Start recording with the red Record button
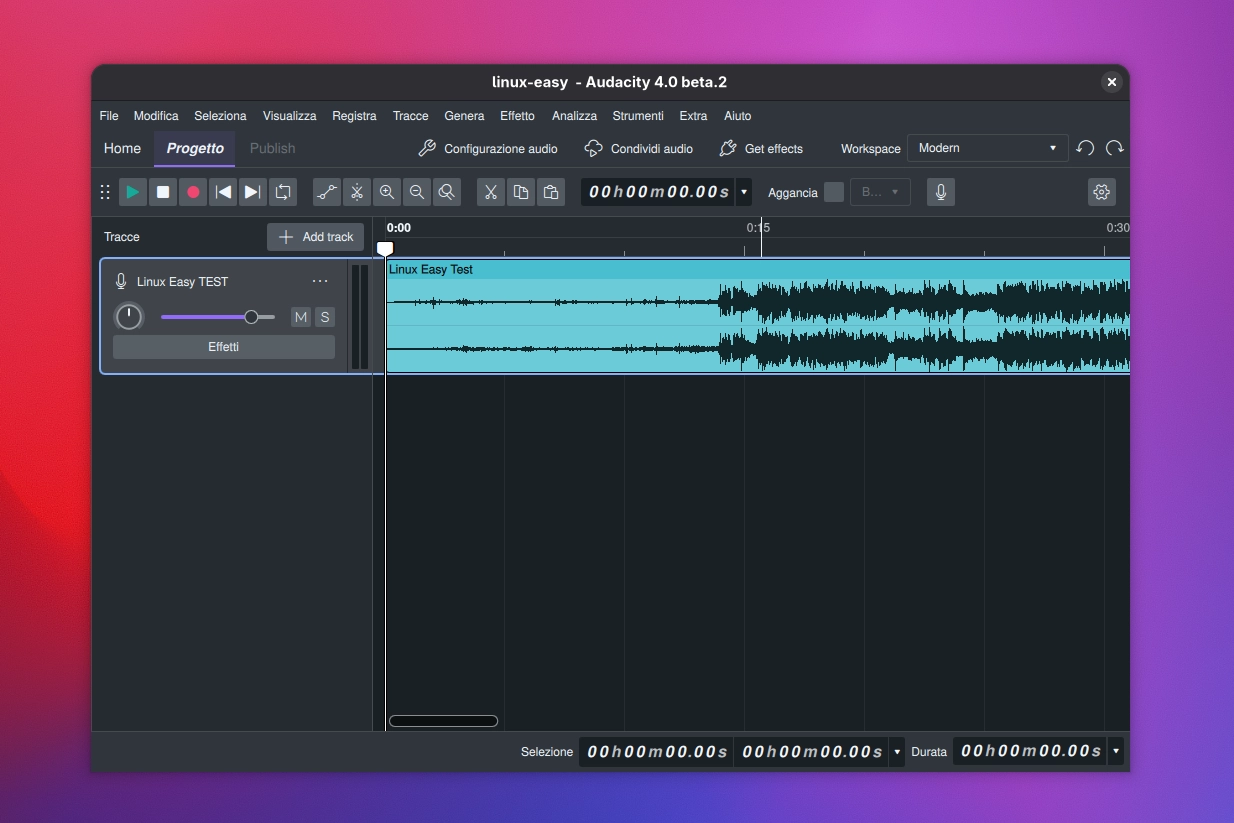Screen dimensions: 1234x823 [193, 192]
